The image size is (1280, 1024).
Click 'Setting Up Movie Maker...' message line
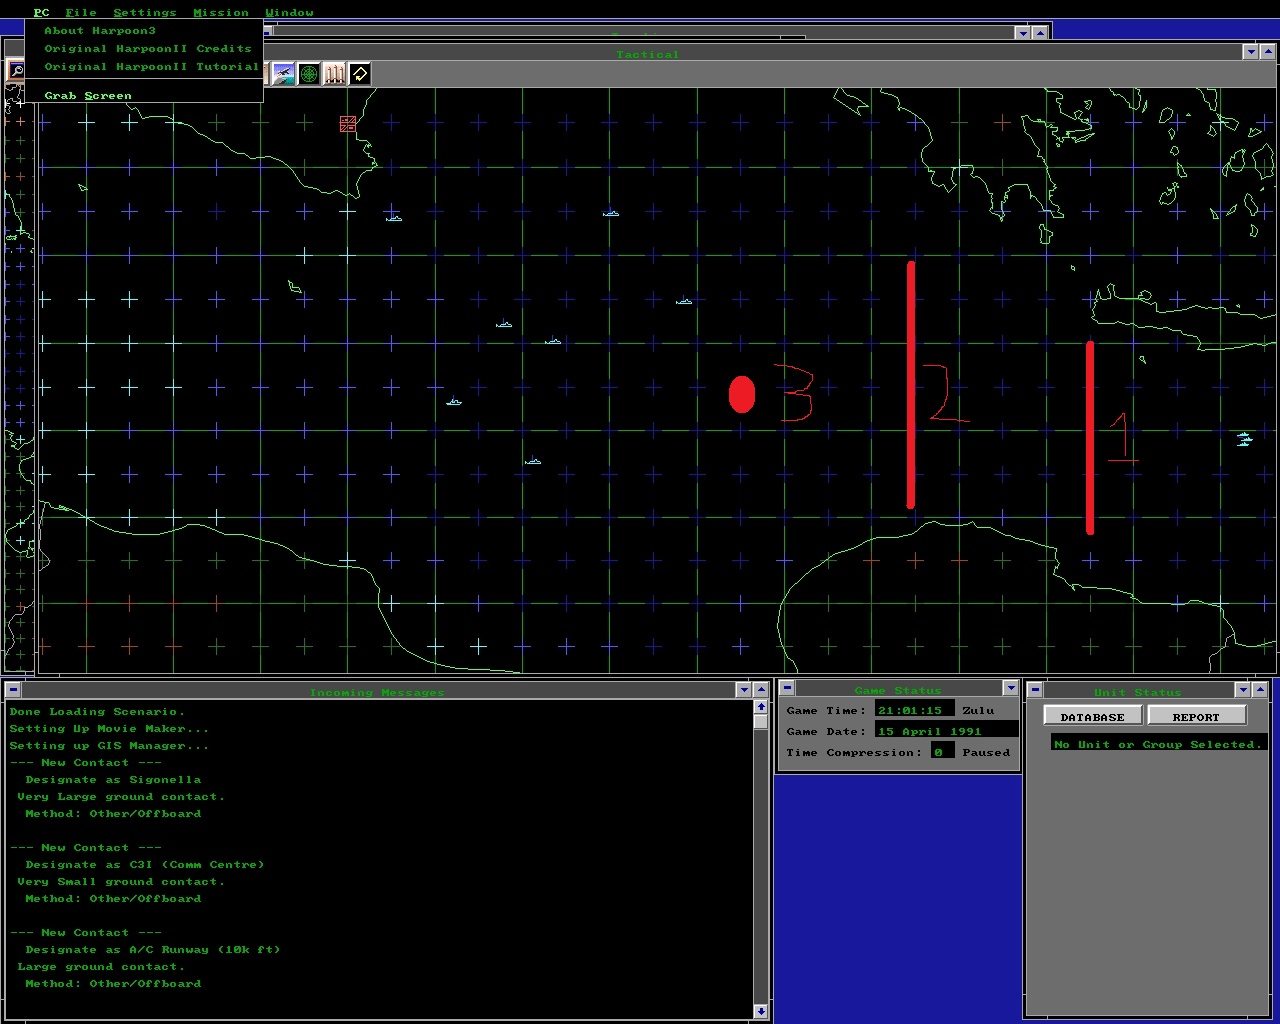click(109, 729)
